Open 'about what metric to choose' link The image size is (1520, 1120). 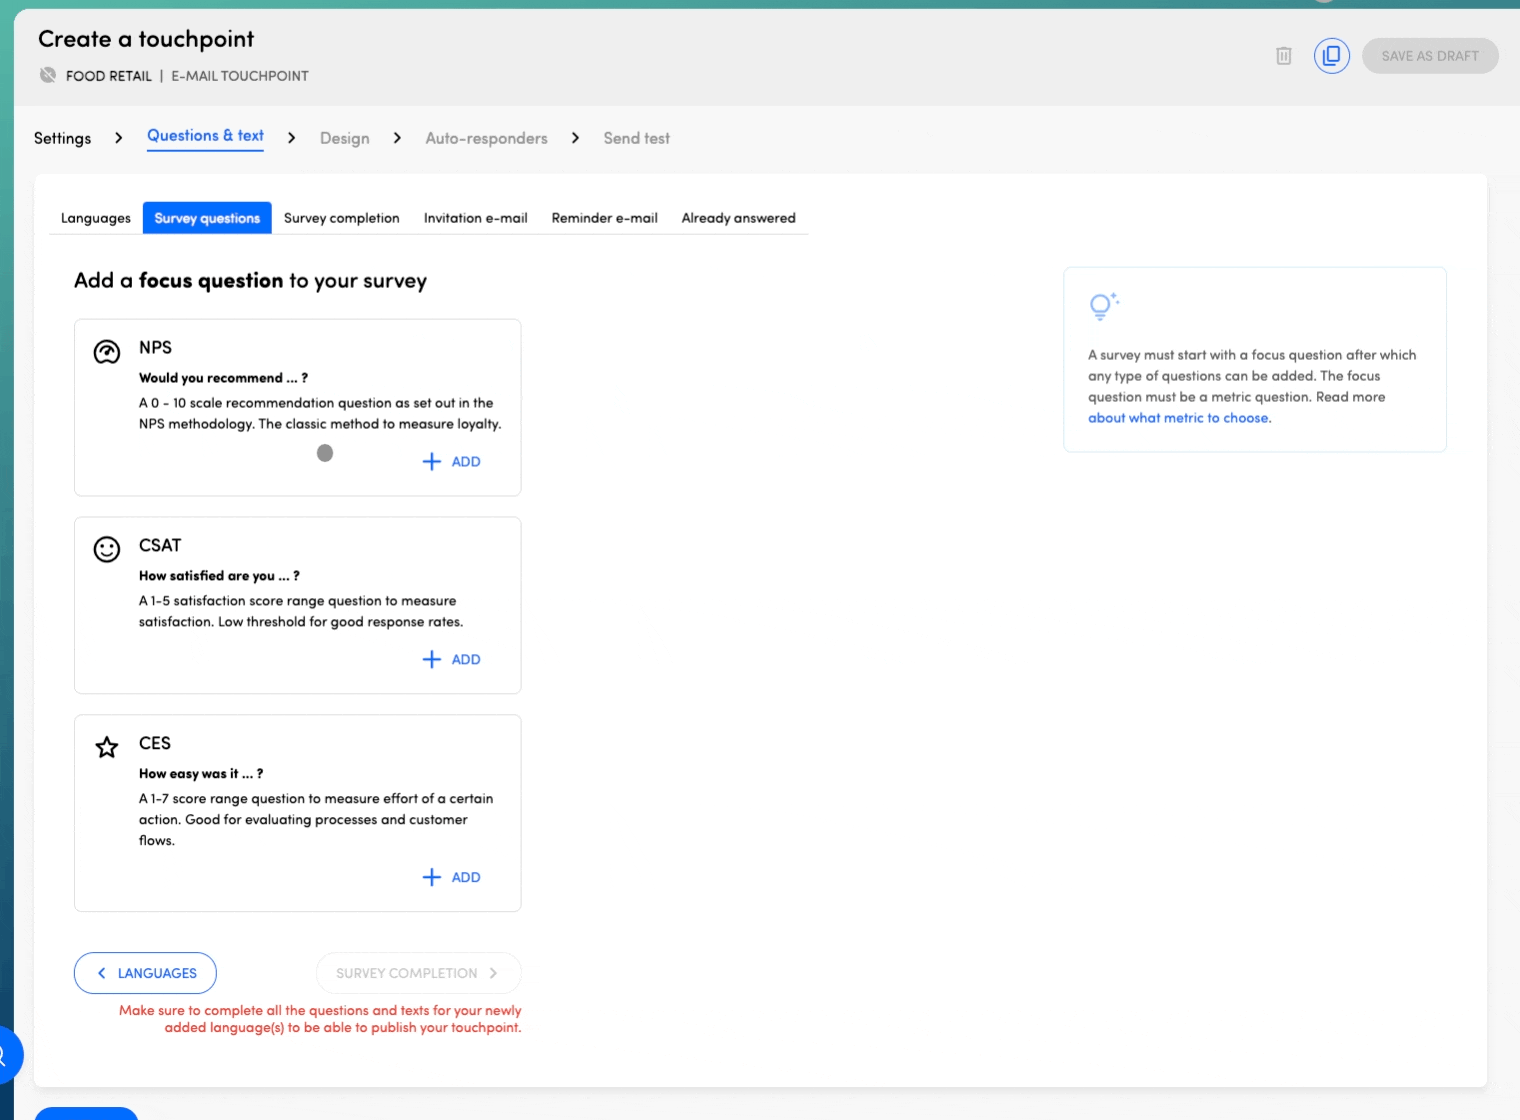click(x=1178, y=418)
